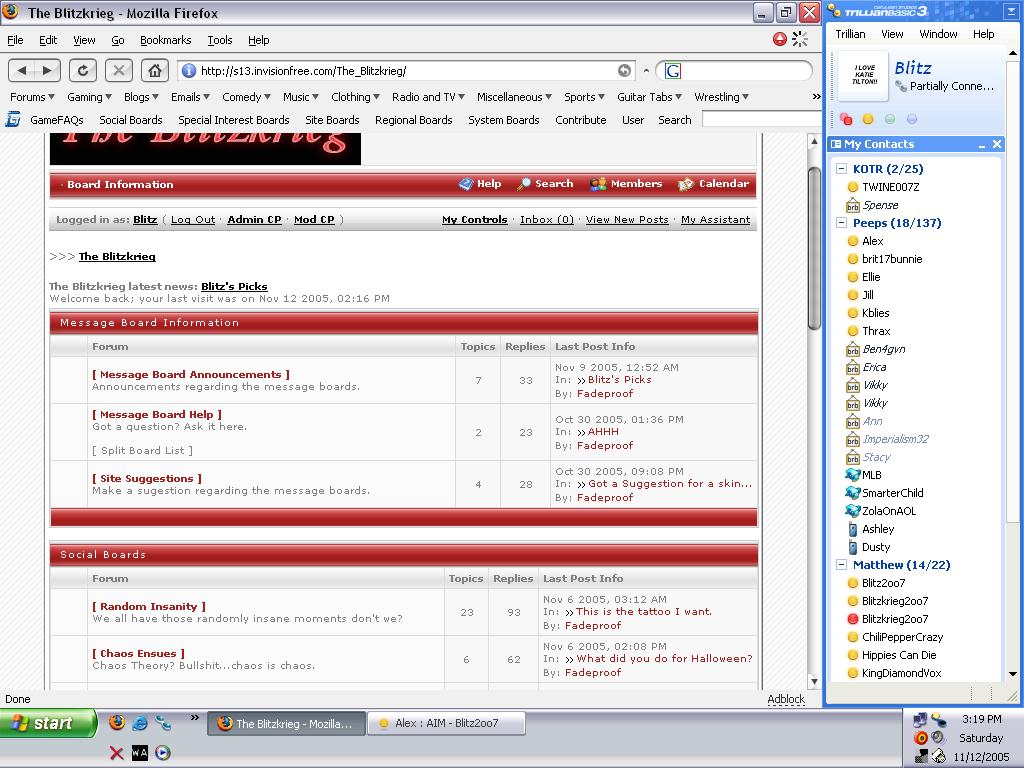Click the red connection icon in Trillian
Image resolution: width=1024 pixels, height=768 pixels.
(846, 119)
